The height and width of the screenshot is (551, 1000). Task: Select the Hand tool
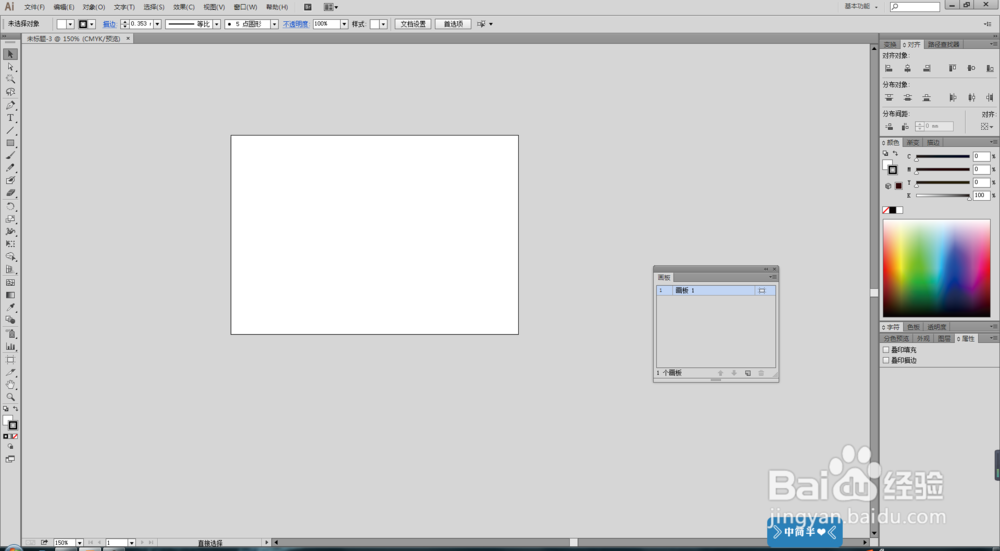tap(10, 385)
